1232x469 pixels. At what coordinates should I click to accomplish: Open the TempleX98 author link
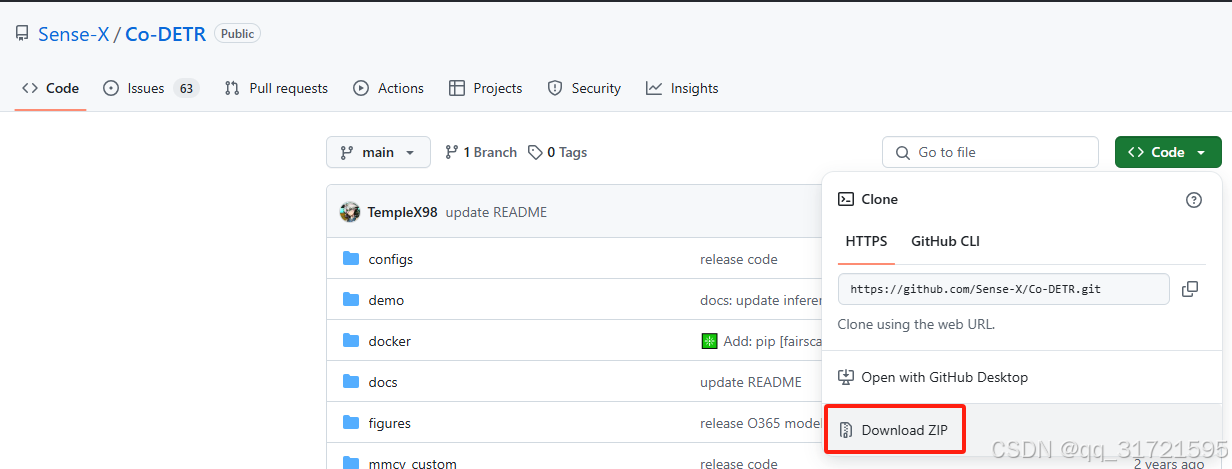point(402,212)
